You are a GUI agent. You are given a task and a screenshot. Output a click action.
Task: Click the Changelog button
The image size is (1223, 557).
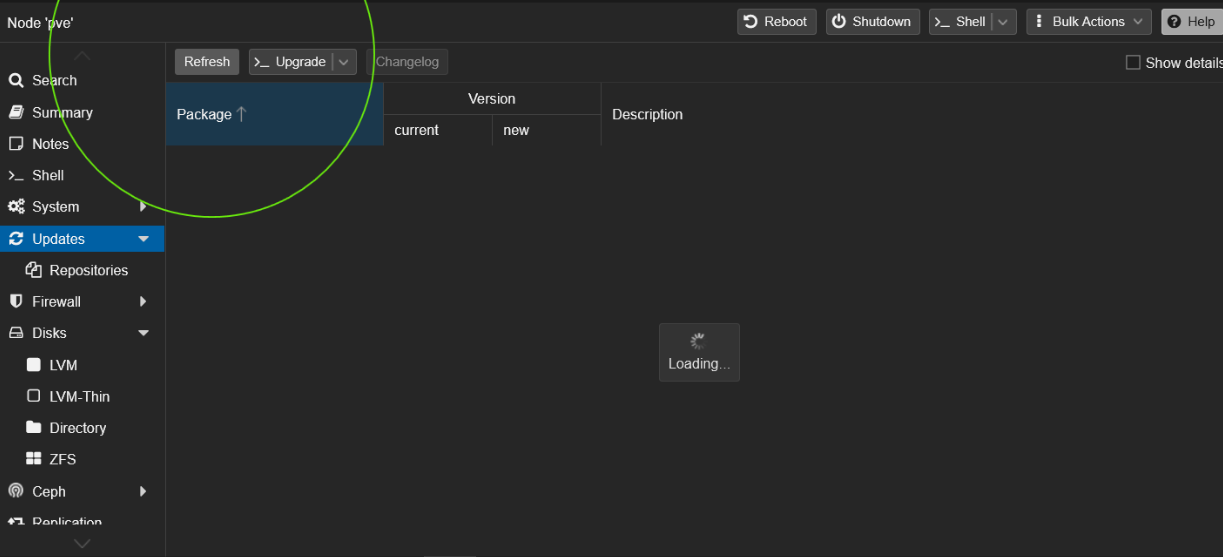point(408,62)
